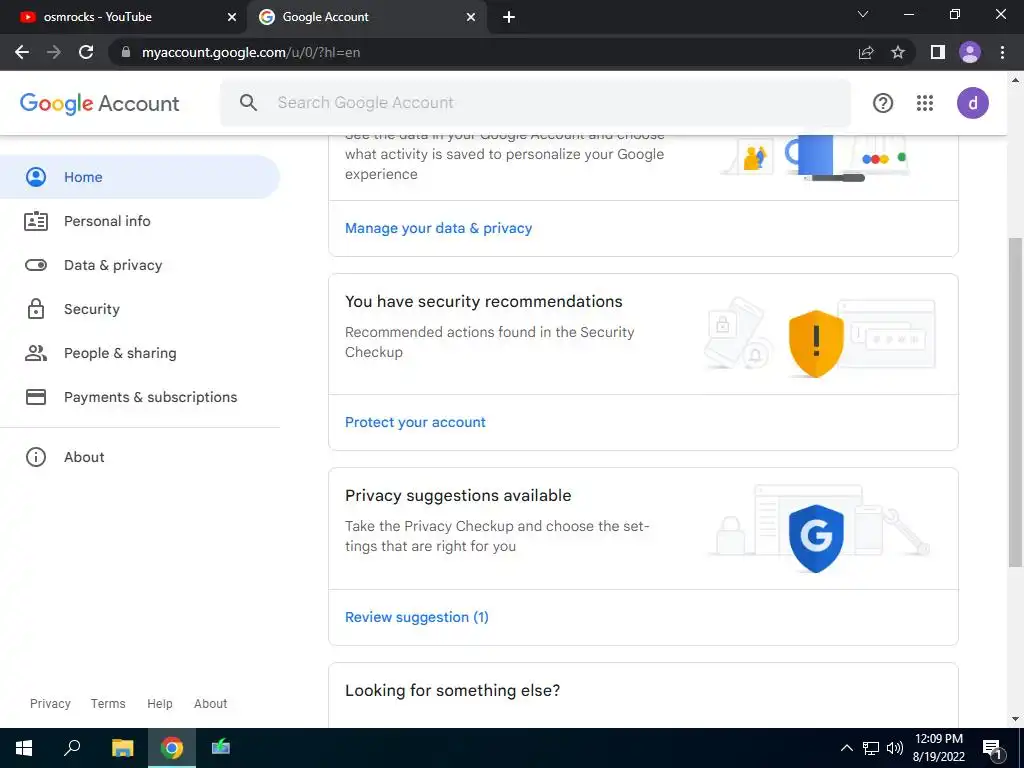Click 'Privacy suggestions available' heading
The width and height of the screenshot is (1024, 768).
click(458, 496)
